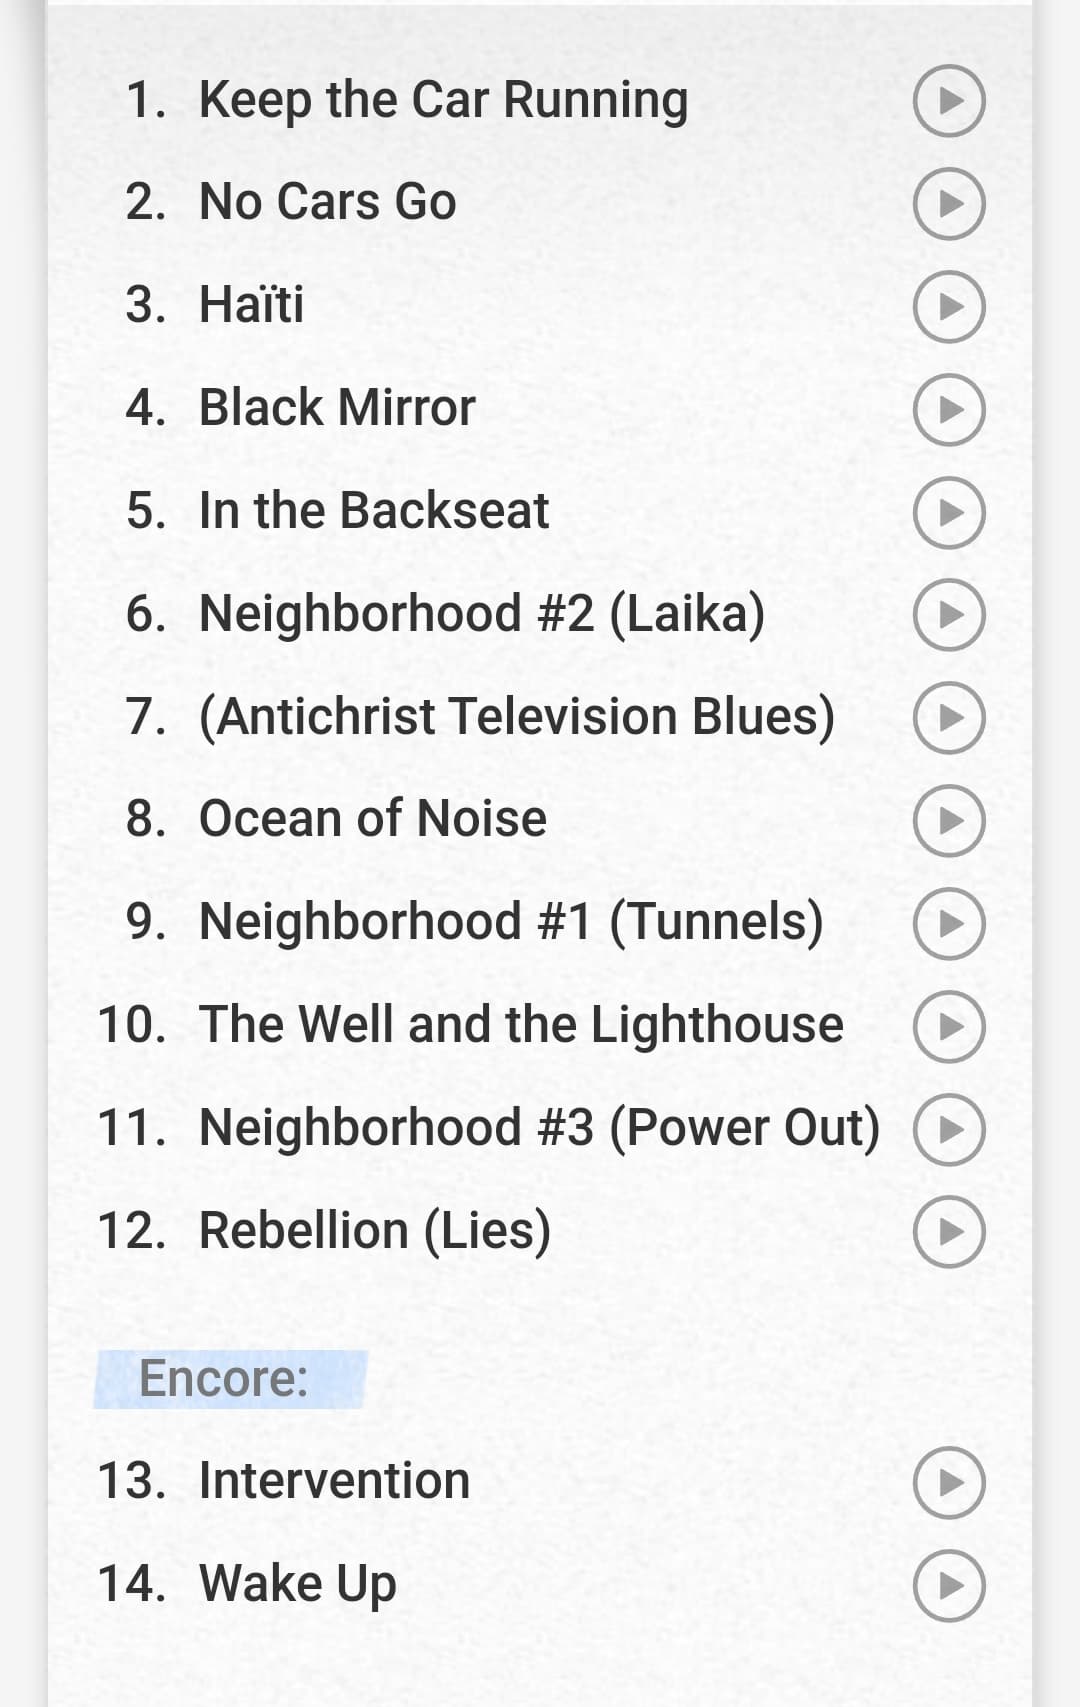Play (Antichrist Television Blues) track
Image resolution: width=1080 pixels, height=1707 pixels.
949,718
